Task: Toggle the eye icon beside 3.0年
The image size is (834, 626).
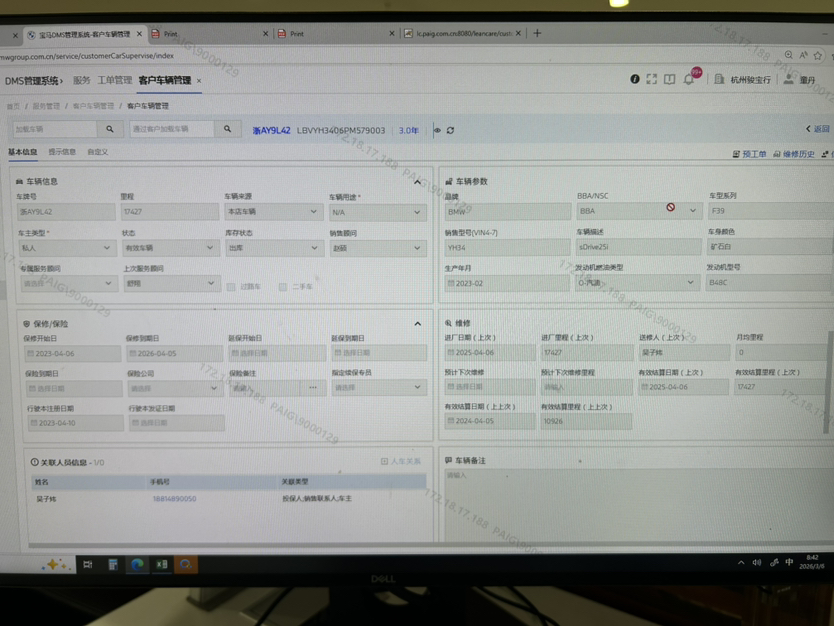Action: coord(437,130)
